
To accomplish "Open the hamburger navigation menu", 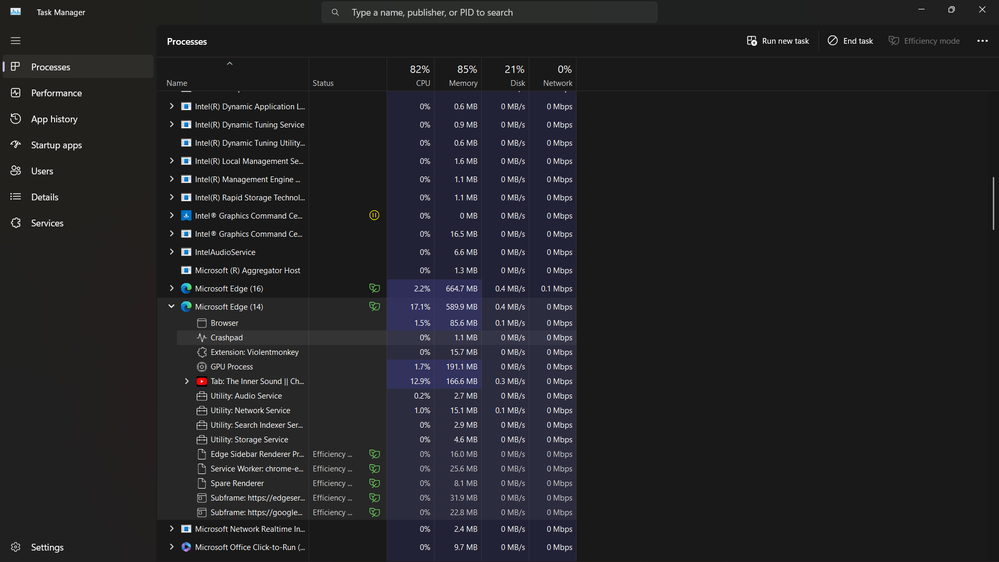I will pyautogui.click(x=15, y=41).
